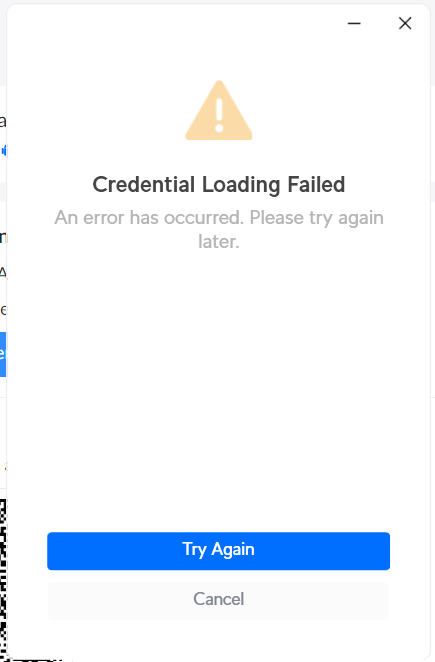
Task: Click the cut-off letter 'e' at left edge
Action: (x=3, y=310)
